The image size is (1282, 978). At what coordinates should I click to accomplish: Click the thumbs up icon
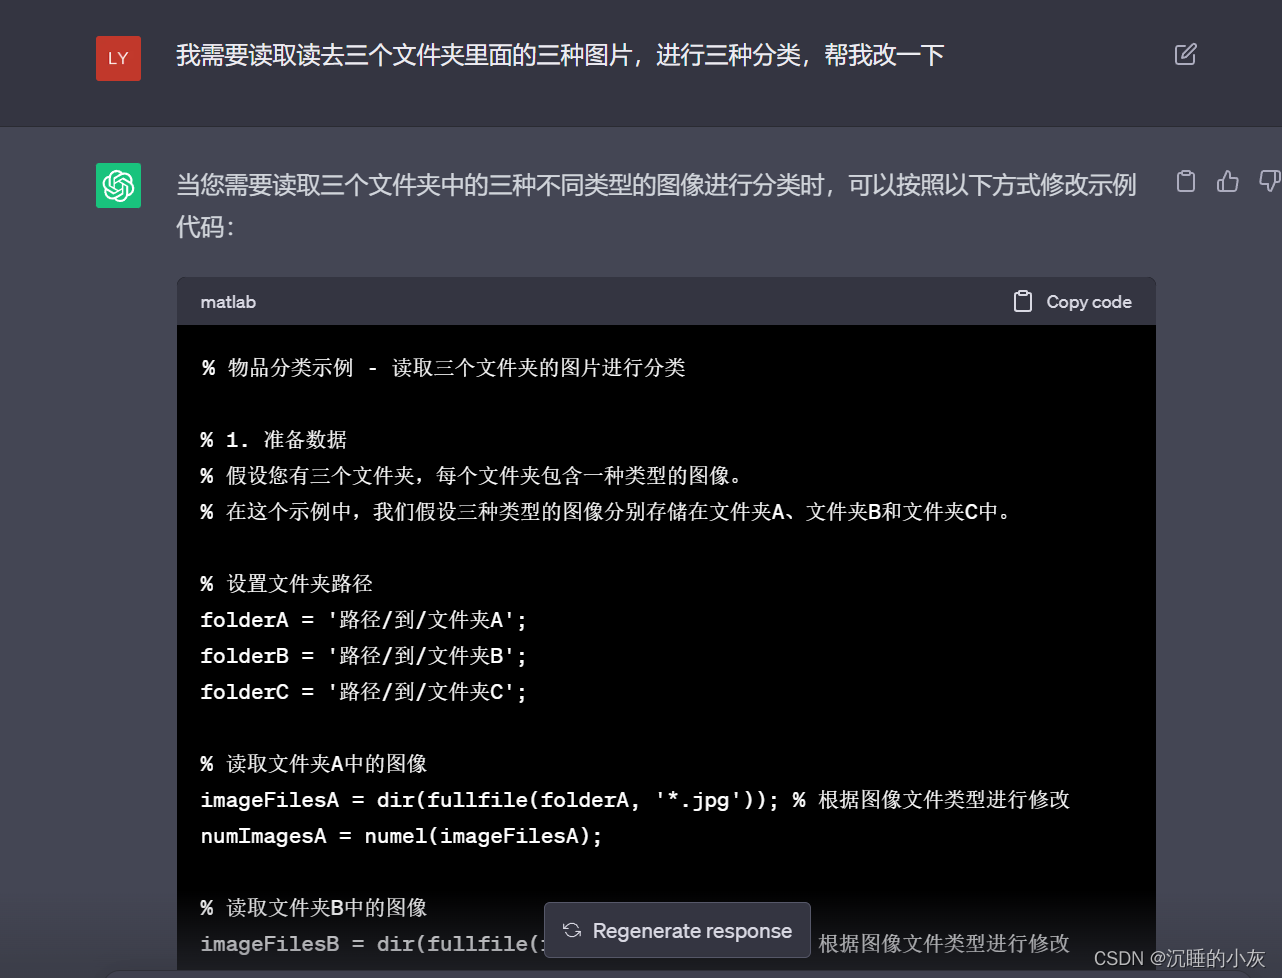[1228, 181]
